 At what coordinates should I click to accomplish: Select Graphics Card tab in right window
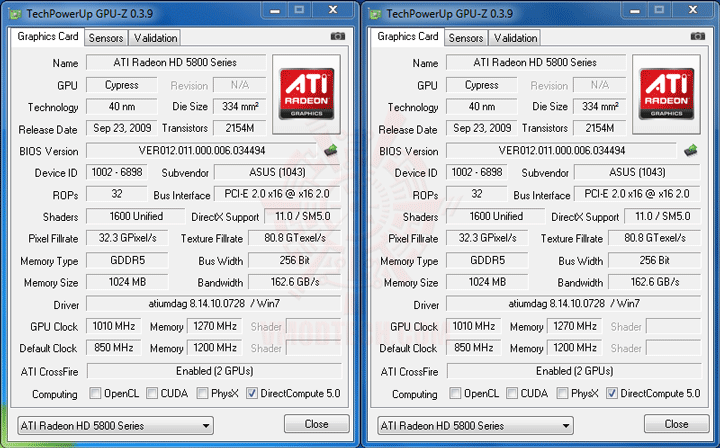408,36
